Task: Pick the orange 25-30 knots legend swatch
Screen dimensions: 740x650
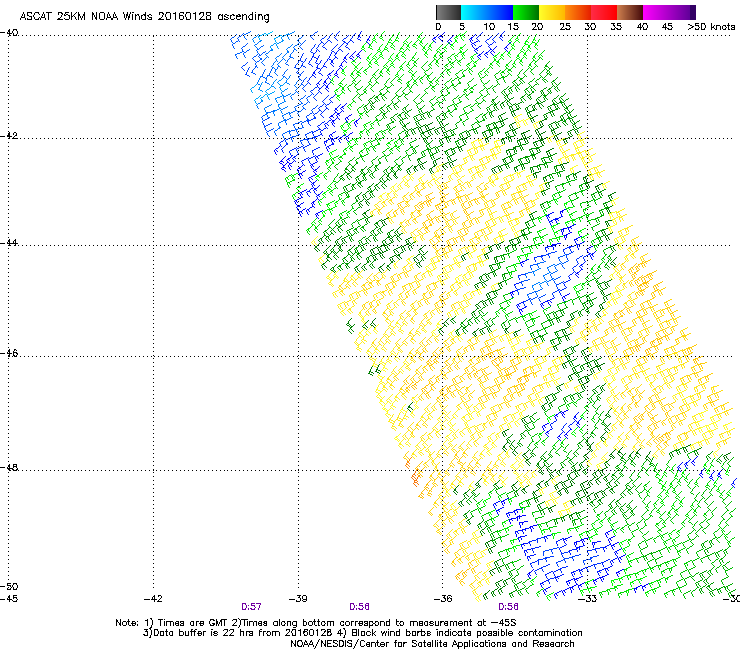Action: tap(578, 12)
